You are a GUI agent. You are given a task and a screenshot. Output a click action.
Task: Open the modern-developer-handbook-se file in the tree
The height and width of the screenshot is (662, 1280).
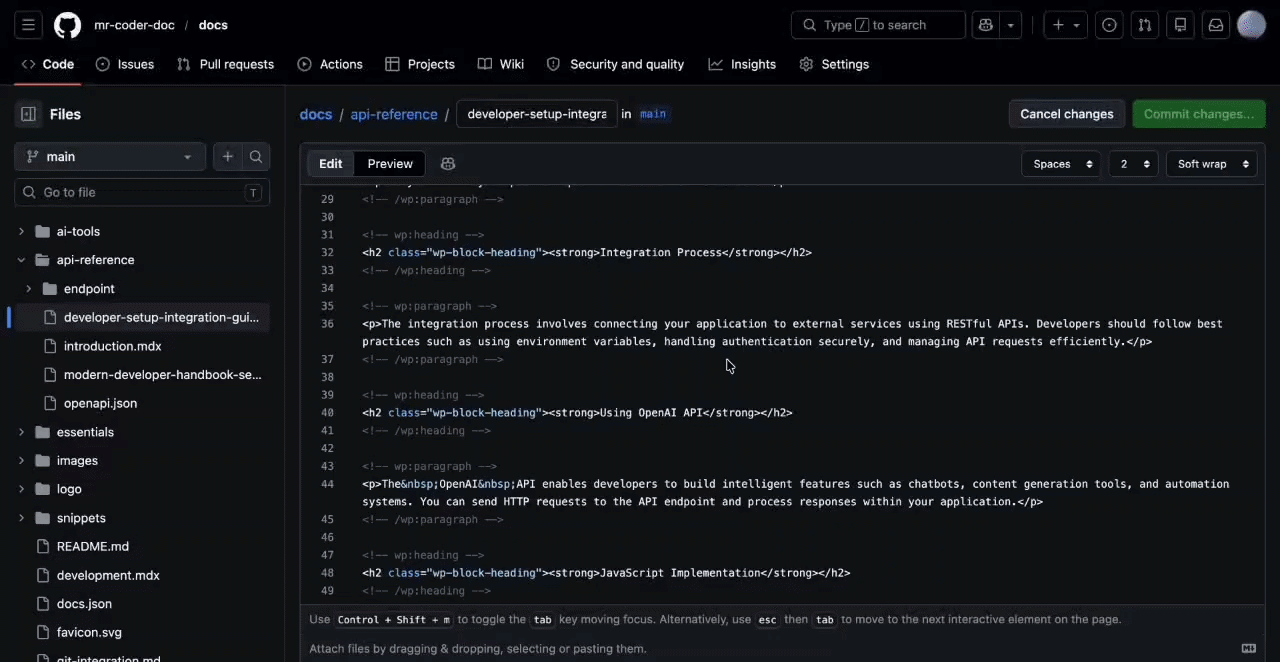click(163, 375)
